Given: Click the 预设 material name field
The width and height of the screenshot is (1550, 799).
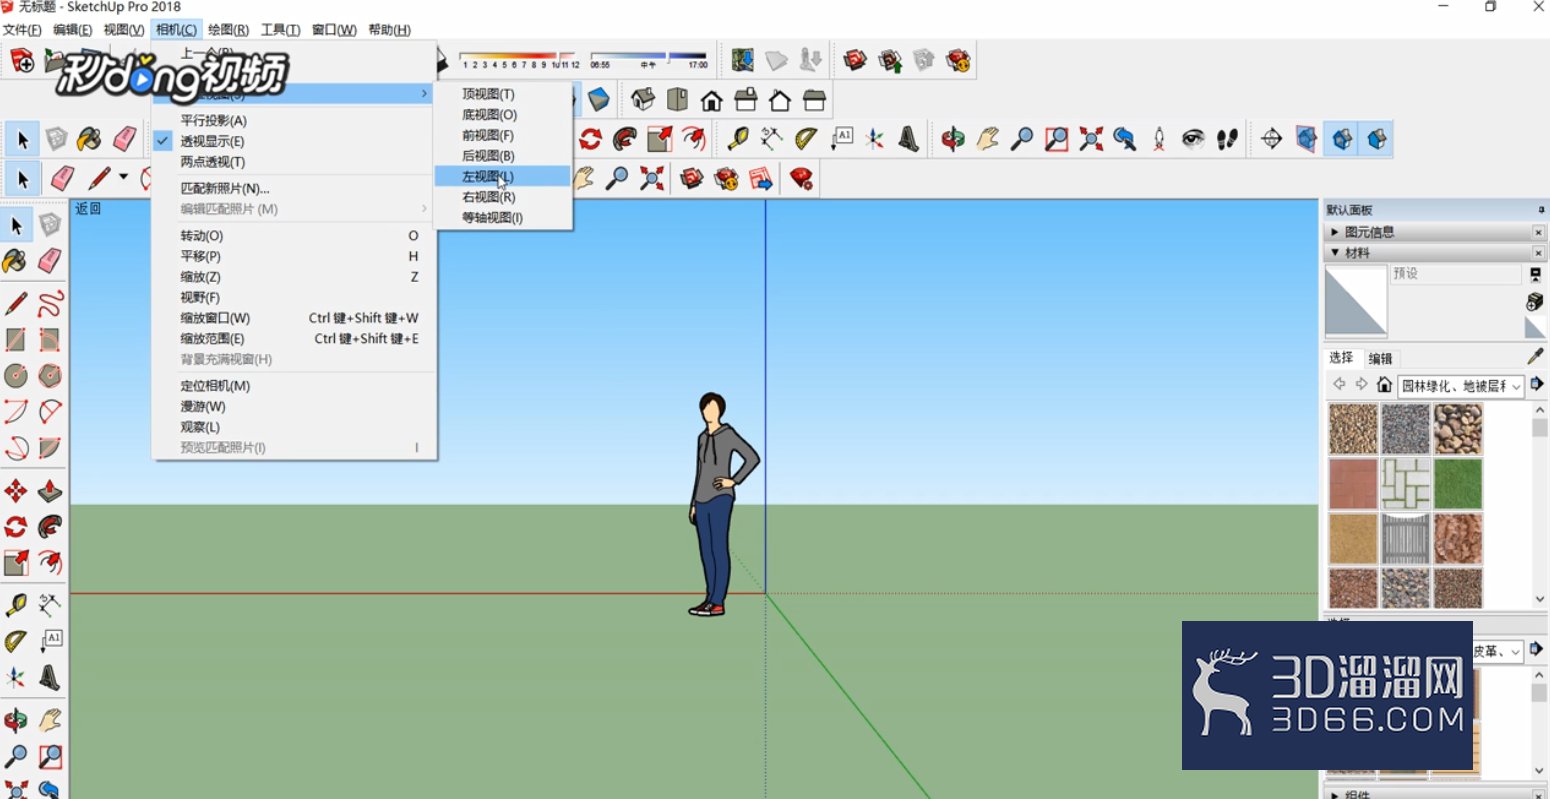Looking at the screenshot, I should [x=1455, y=273].
